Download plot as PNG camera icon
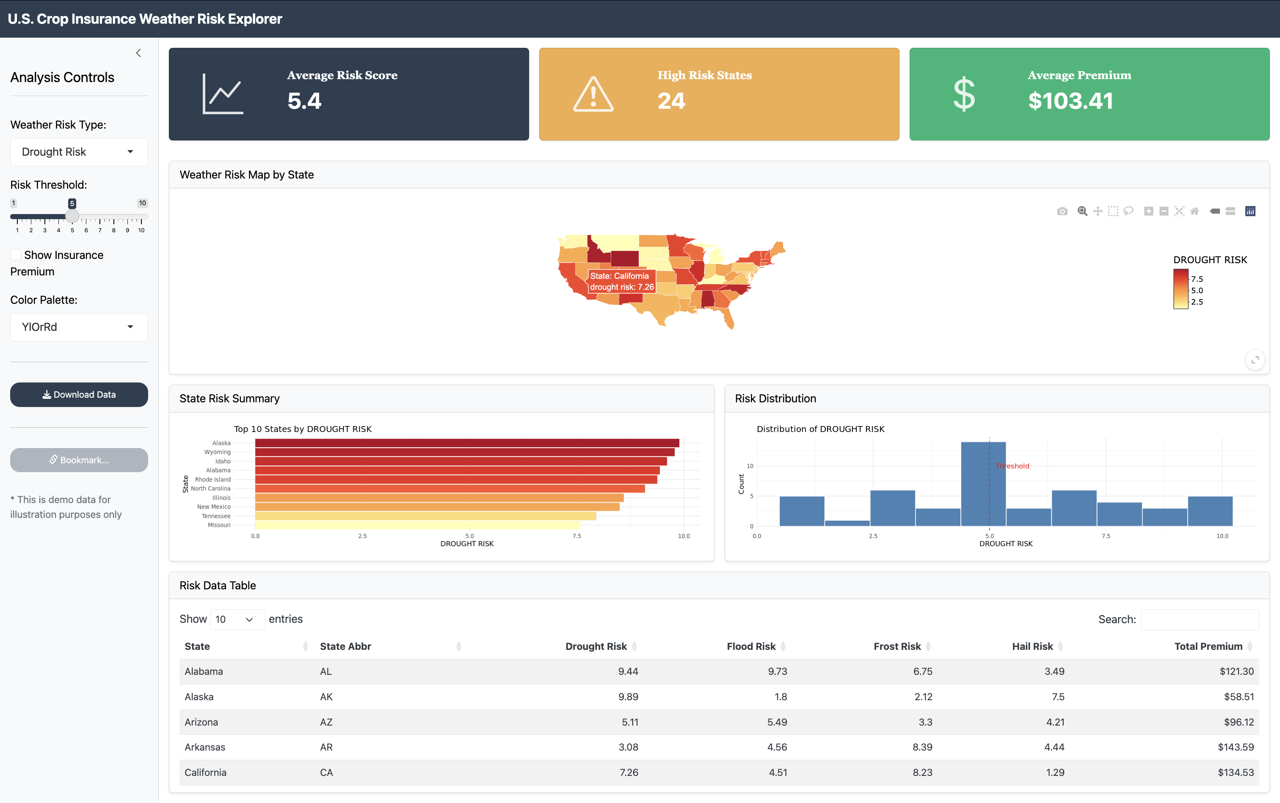1280x803 pixels. pos(1062,211)
